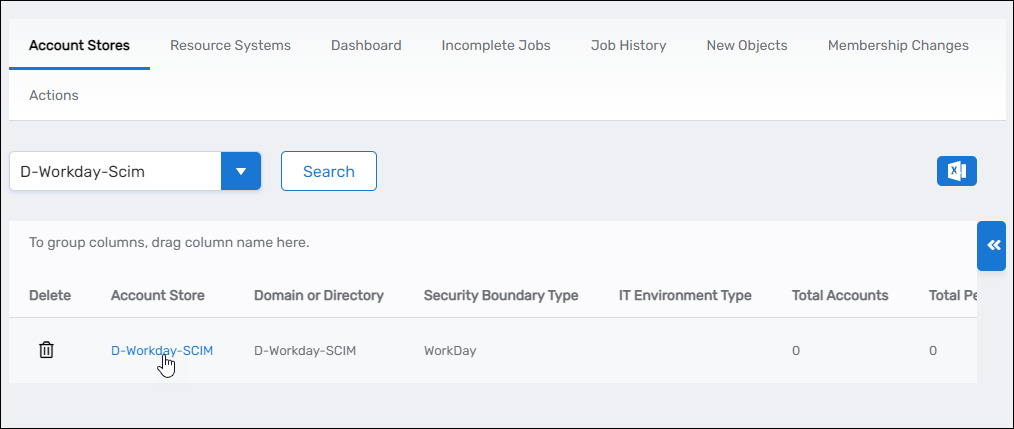
Task: Click the Security Boundary Type column header
Action: point(501,295)
